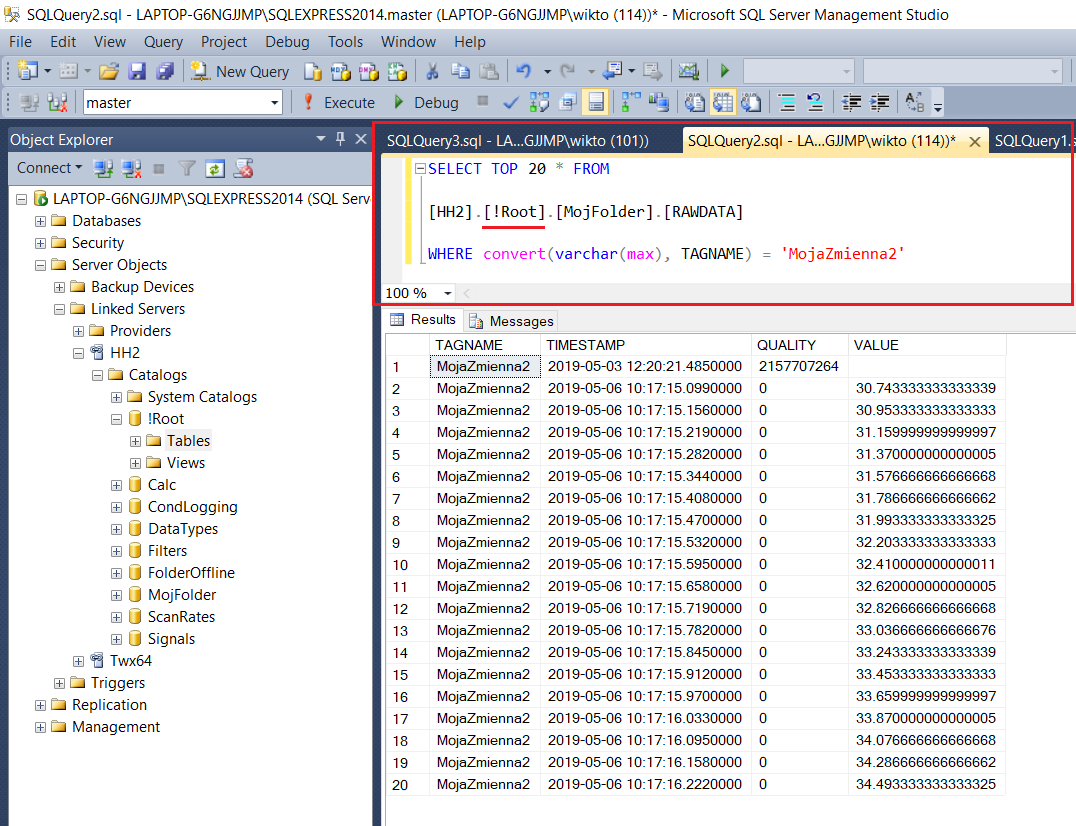This screenshot has height=826, width=1076.
Task: Click the Cut scissors icon
Action: coord(432,71)
